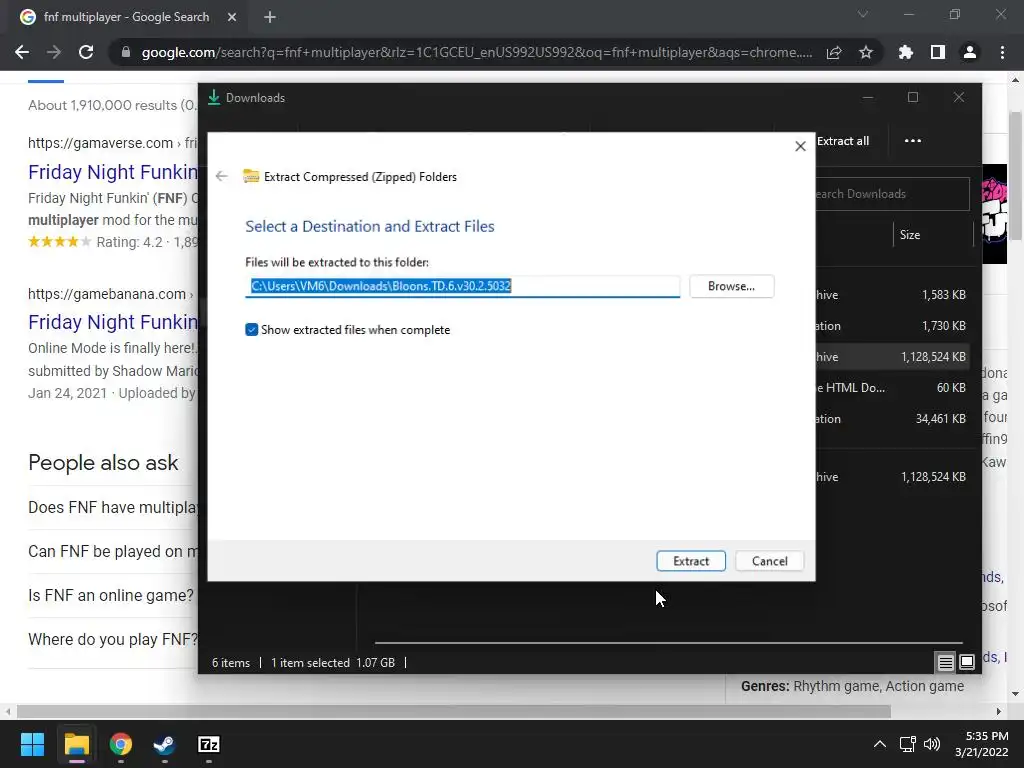Image resolution: width=1024 pixels, height=768 pixels.
Task: Click the Chrome forward arrow
Action: tap(54, 52)
